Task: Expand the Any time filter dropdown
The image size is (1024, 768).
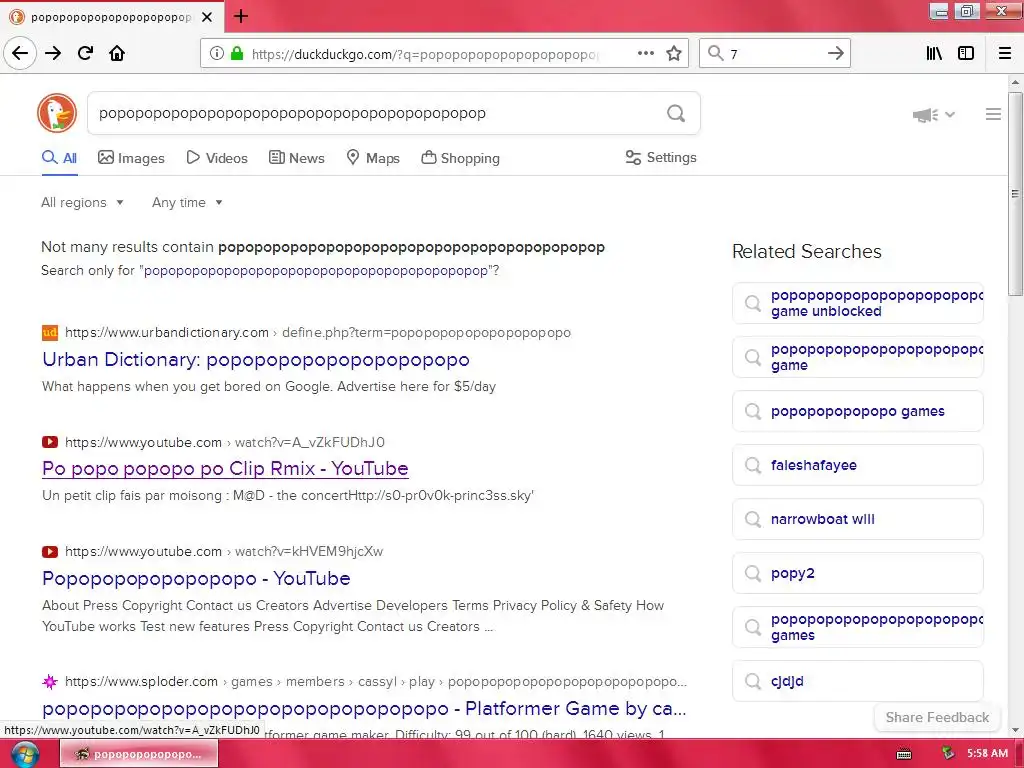Action: point(187,202)
